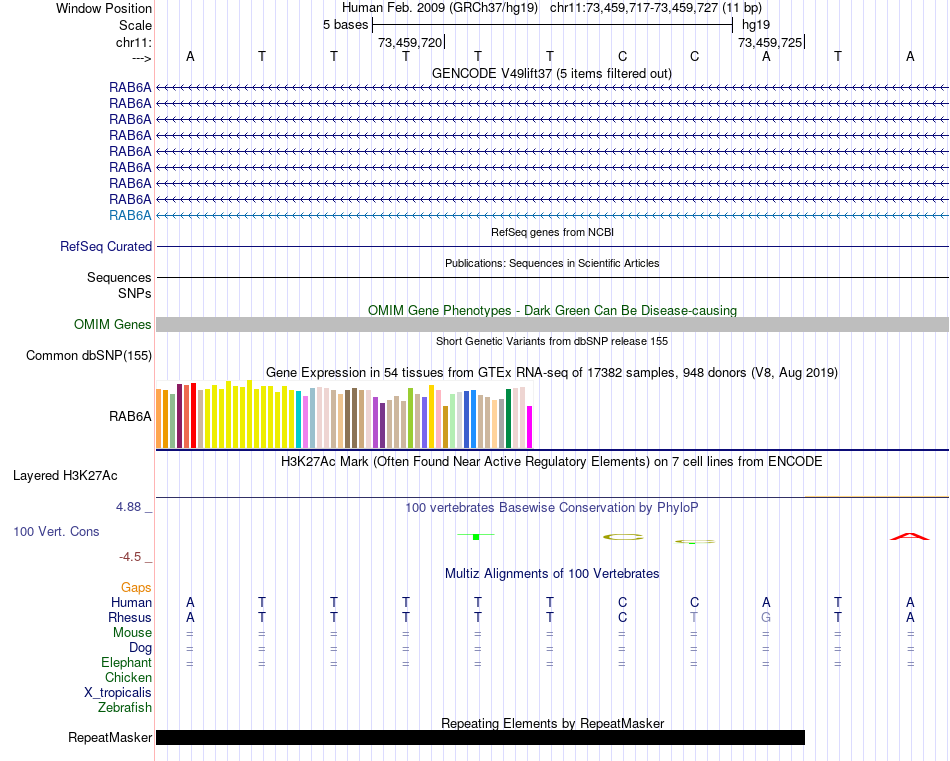Click 'Human Feb. 2009 (GRCh37/hg19)' assembly text
950x761 pixels.
(x=440, y=8)
